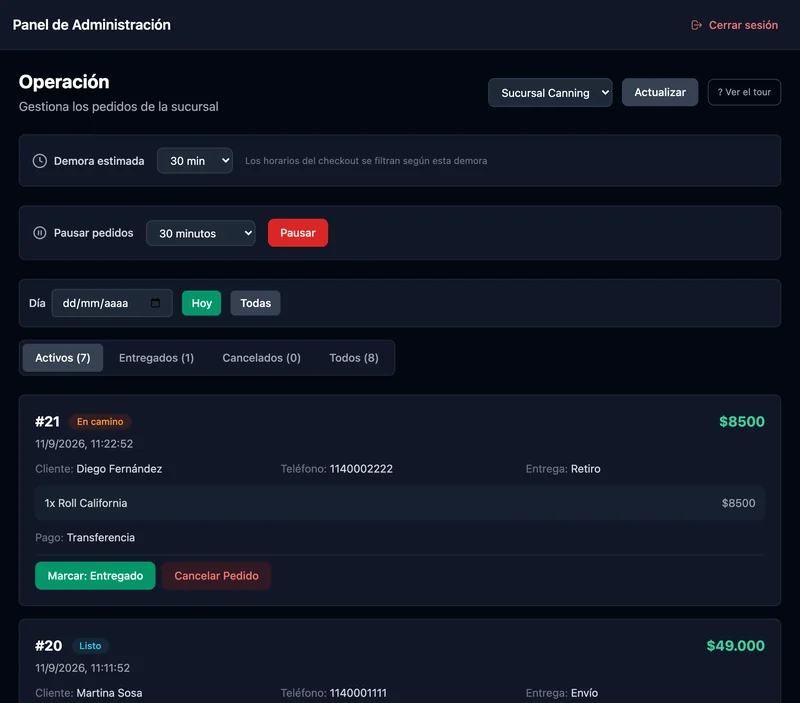Viewport: 800px width, 703px height.
Task: Click the Panel de Administración title
Action: (92, 25)
